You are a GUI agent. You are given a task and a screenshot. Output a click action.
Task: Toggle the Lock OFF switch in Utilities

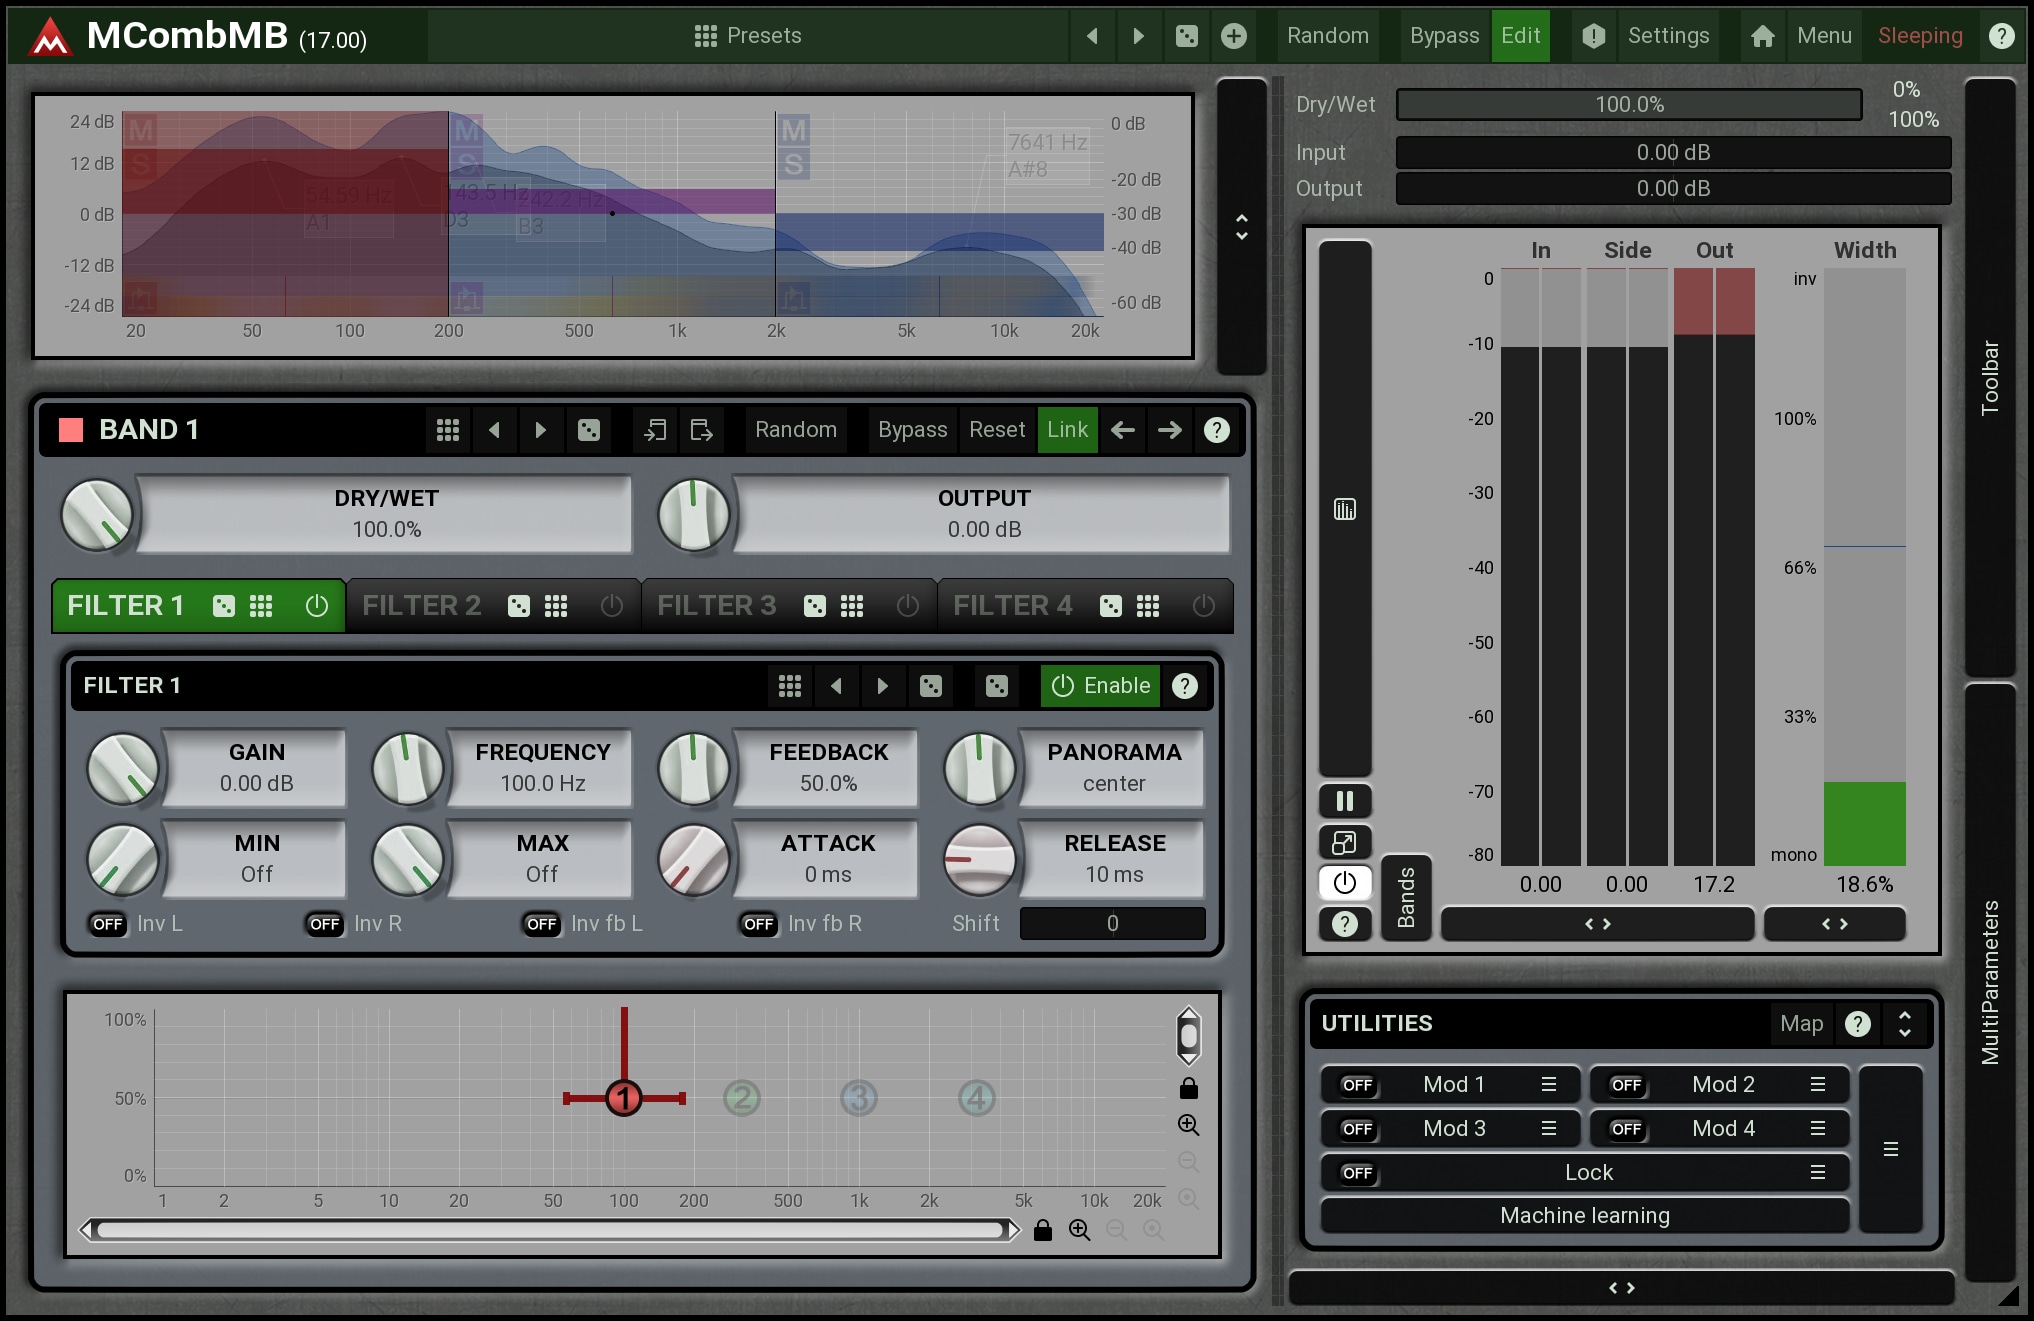coord(1357,1173)
